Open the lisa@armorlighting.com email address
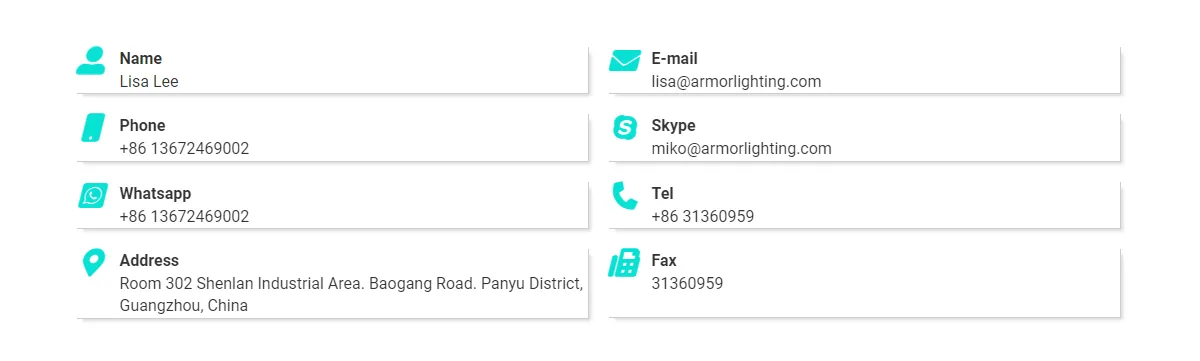This screenshot has height=361, width=1200. (736, 82)
